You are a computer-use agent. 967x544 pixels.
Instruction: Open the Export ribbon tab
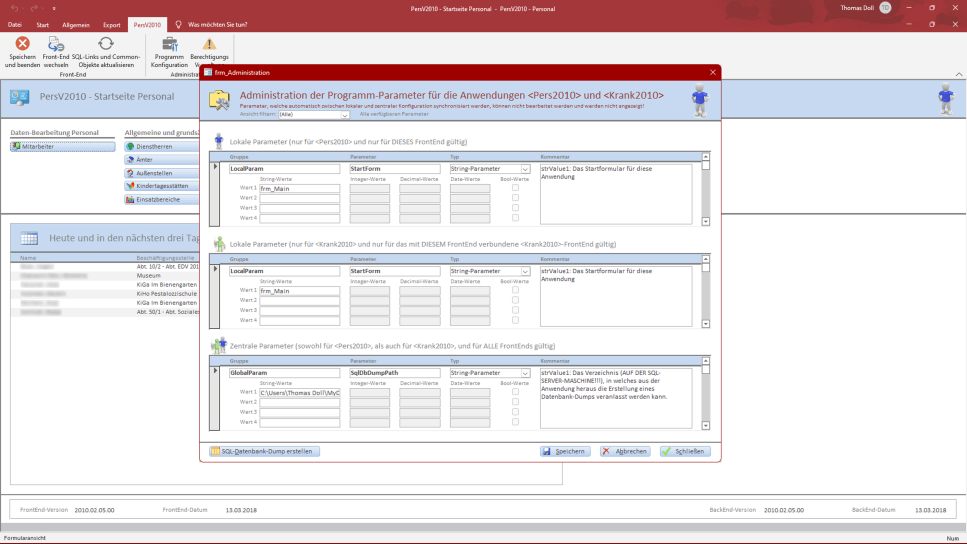[112, 24]
